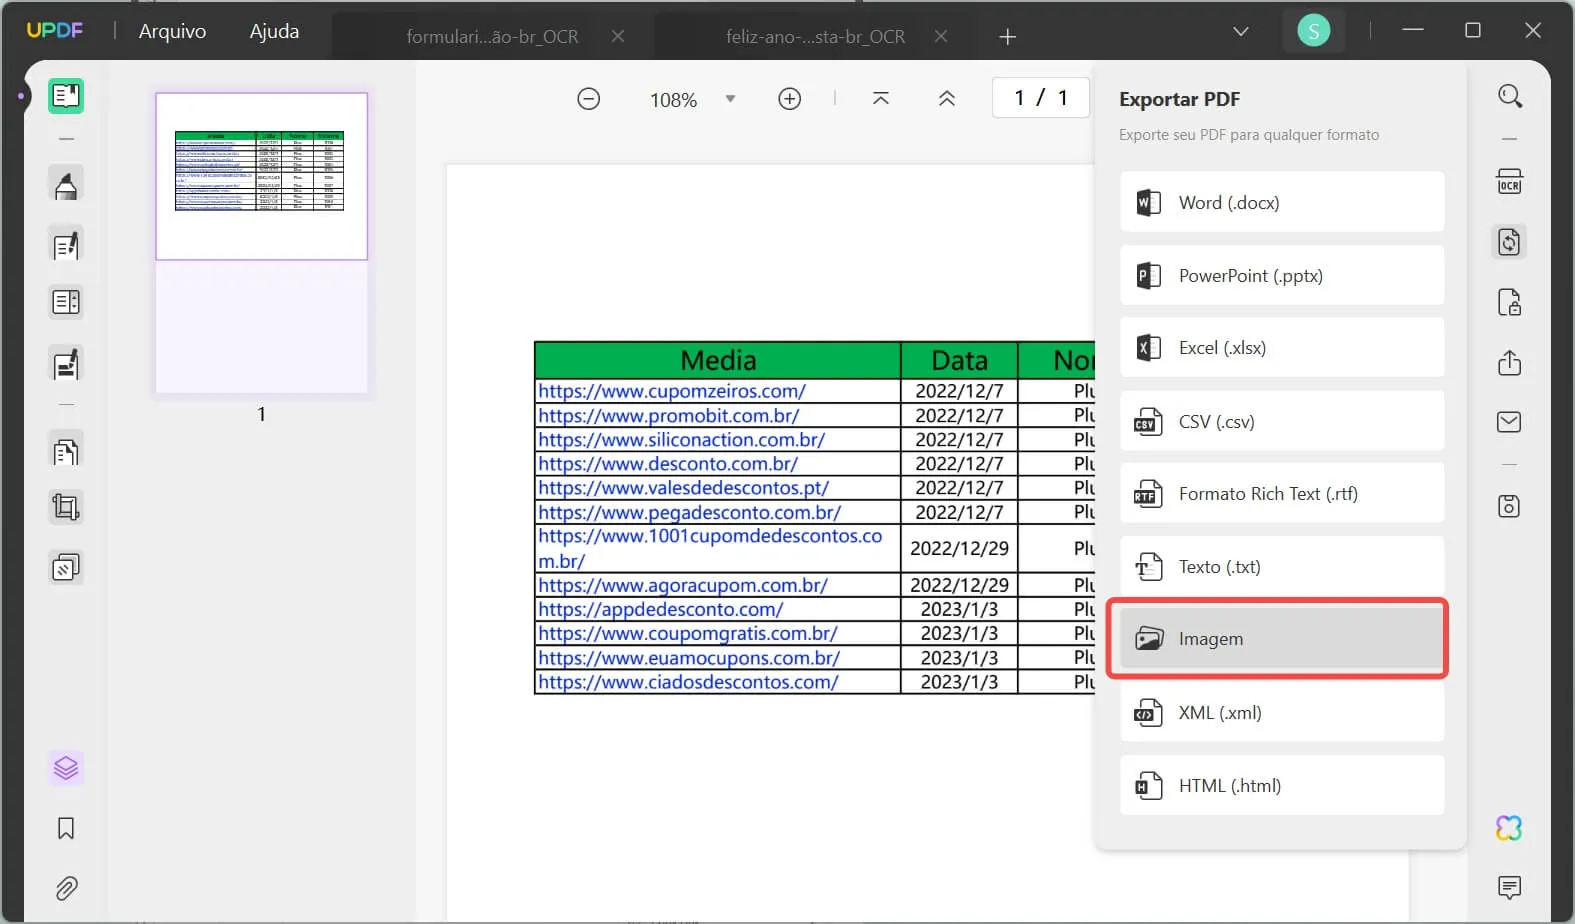This screenshot has height=924, width=1575.
Task: Click the page number input field
Action: point(1040,98)
